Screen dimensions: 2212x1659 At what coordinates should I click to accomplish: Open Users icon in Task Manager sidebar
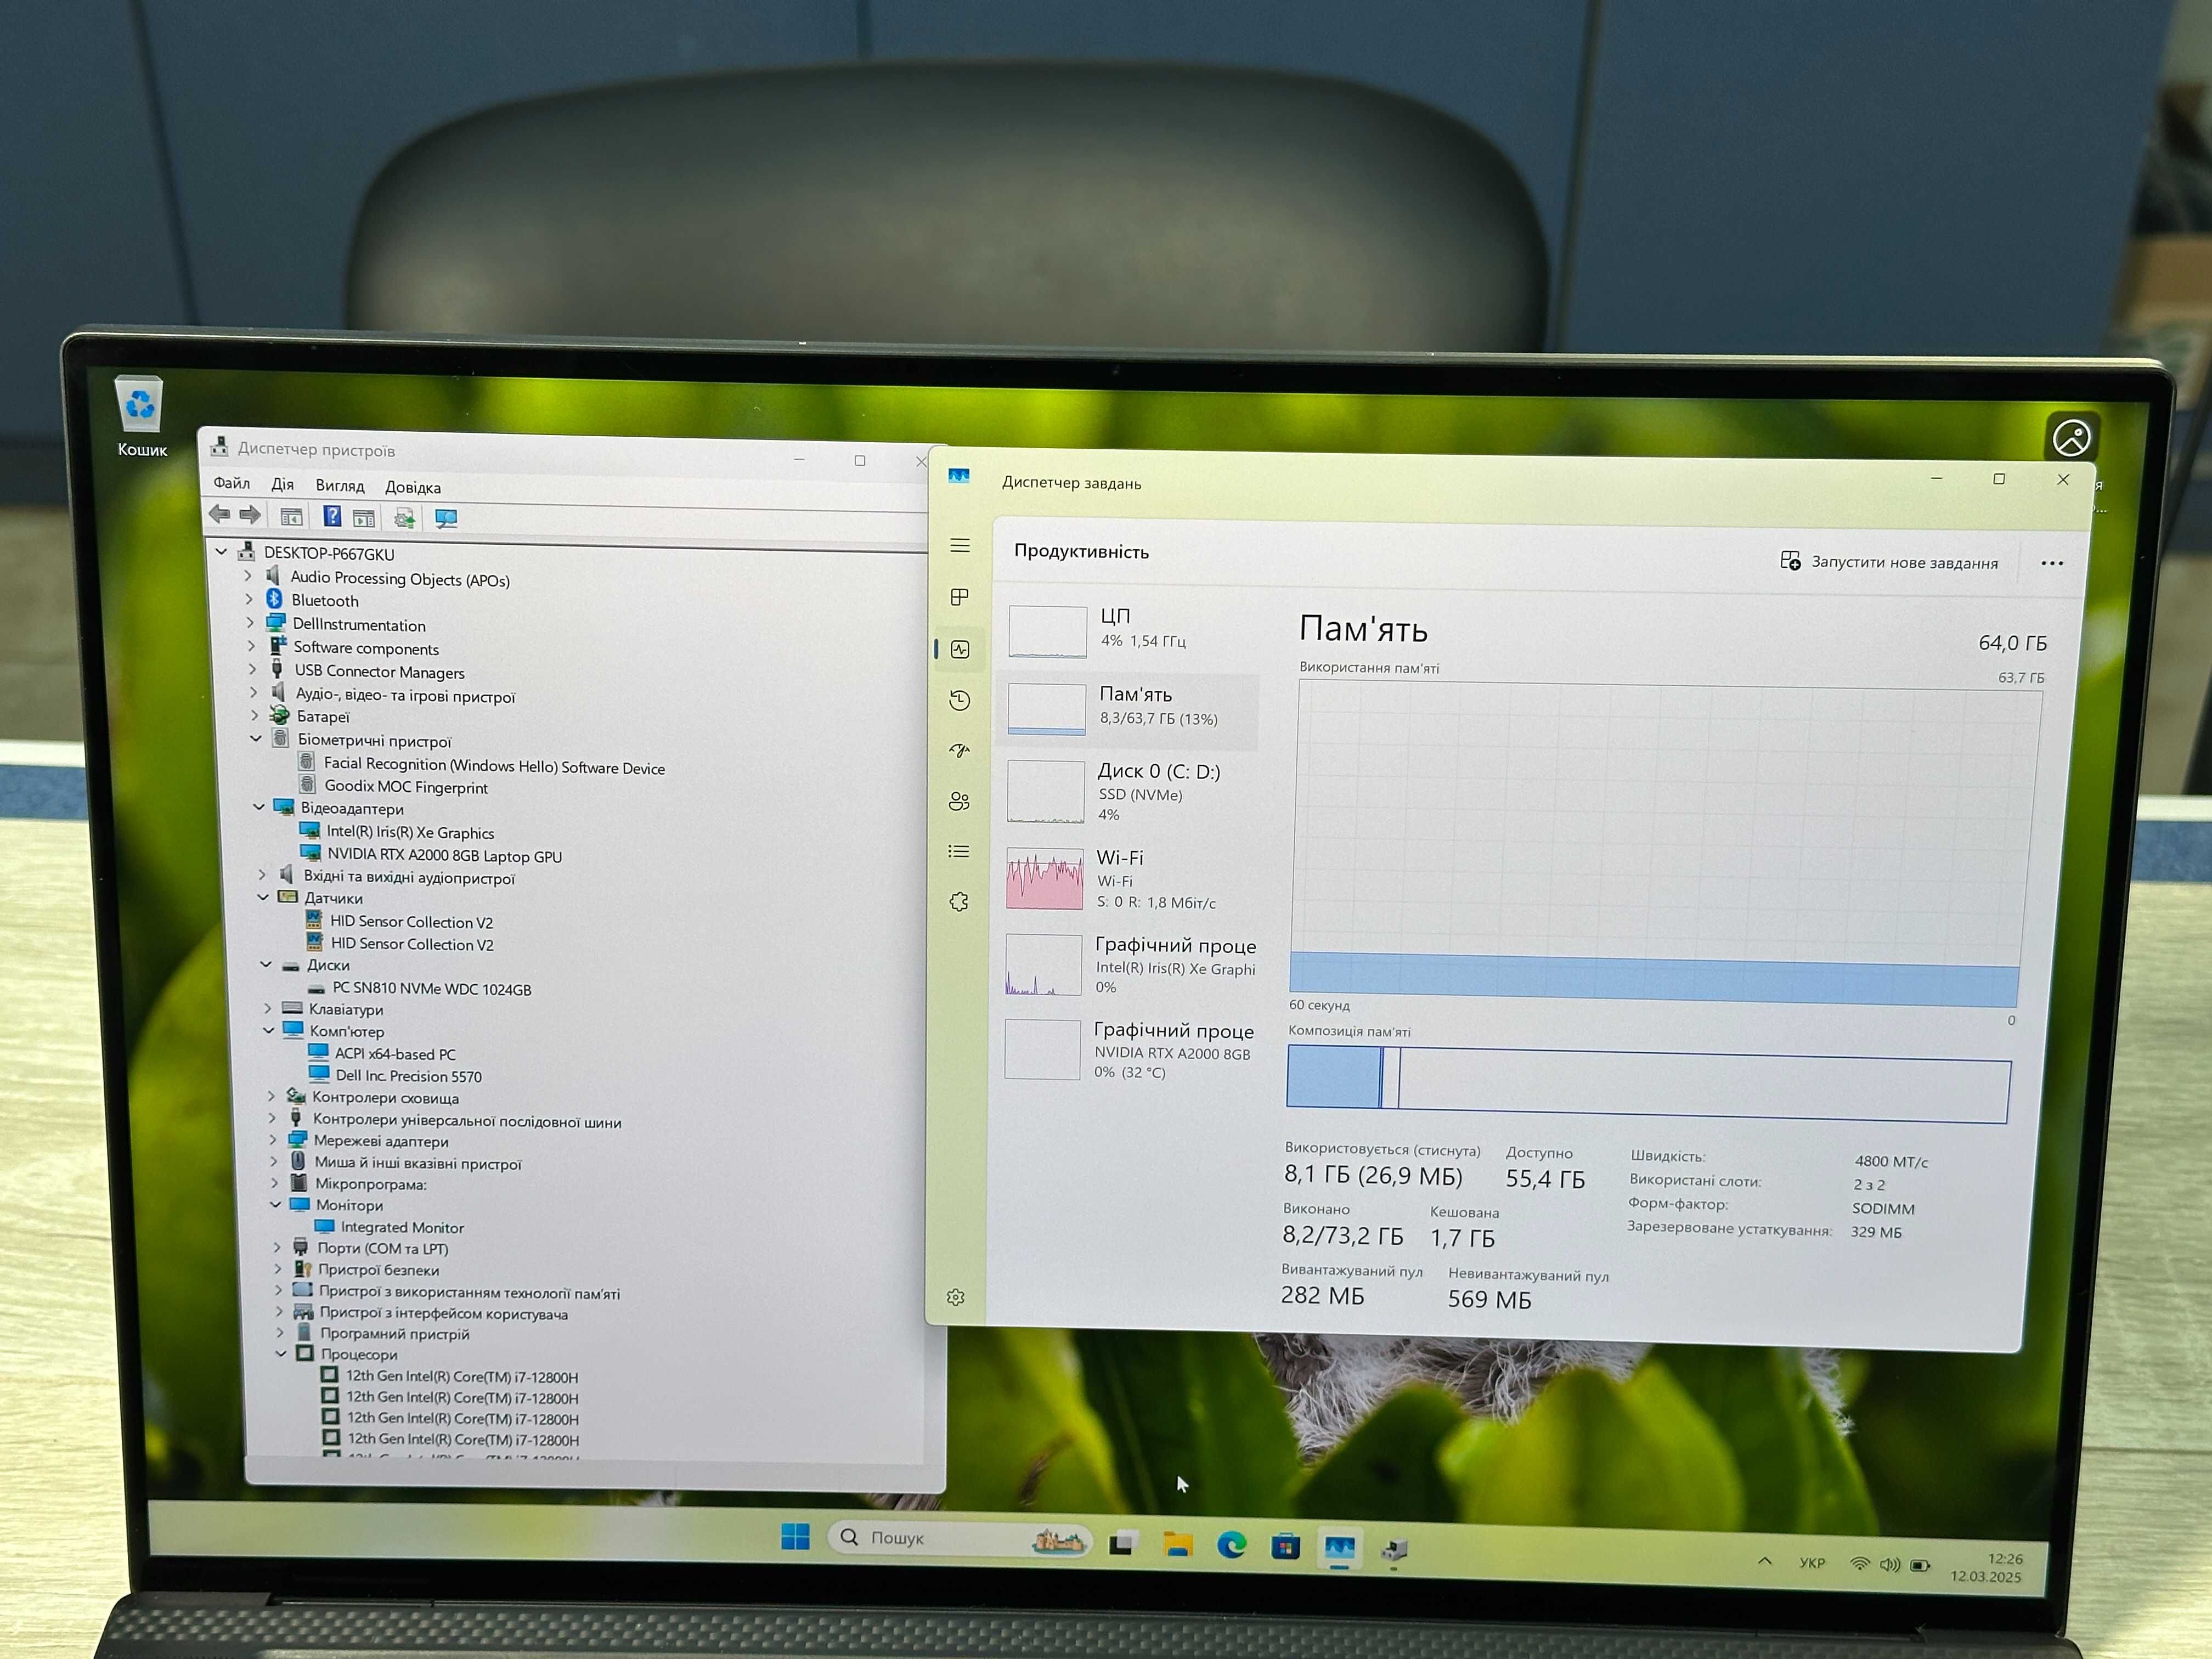[x=960, y=801]
